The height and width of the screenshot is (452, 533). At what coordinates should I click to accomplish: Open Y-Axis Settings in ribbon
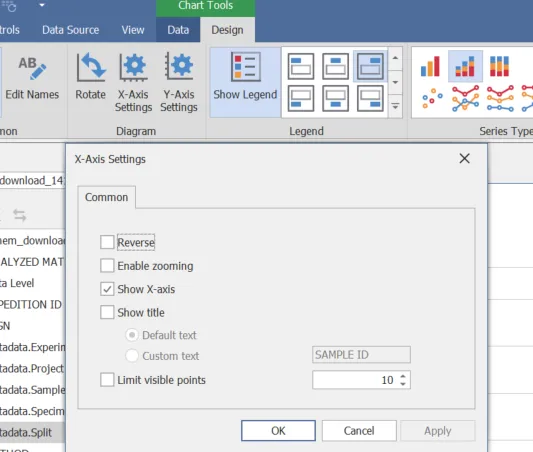[x=179, y=82]
